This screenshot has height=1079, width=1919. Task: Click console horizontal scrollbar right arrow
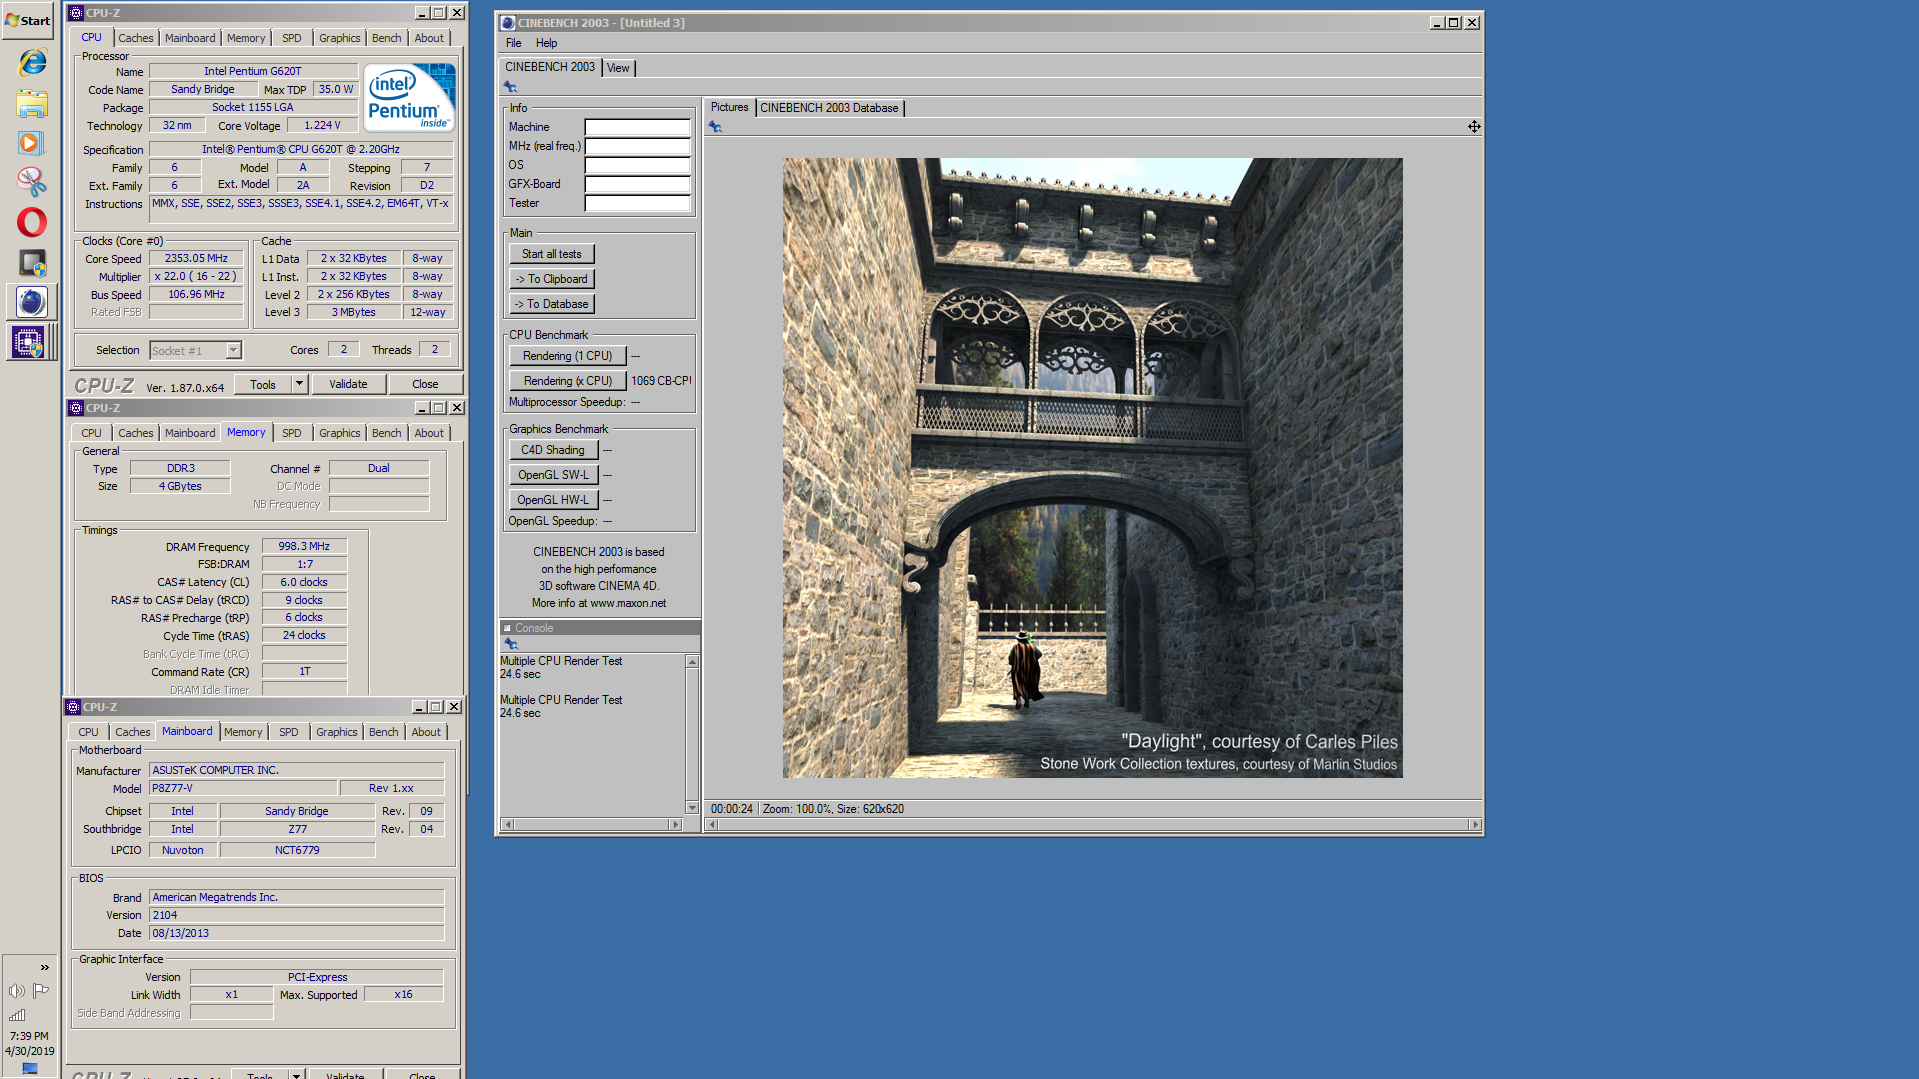(x=676, y=825)
